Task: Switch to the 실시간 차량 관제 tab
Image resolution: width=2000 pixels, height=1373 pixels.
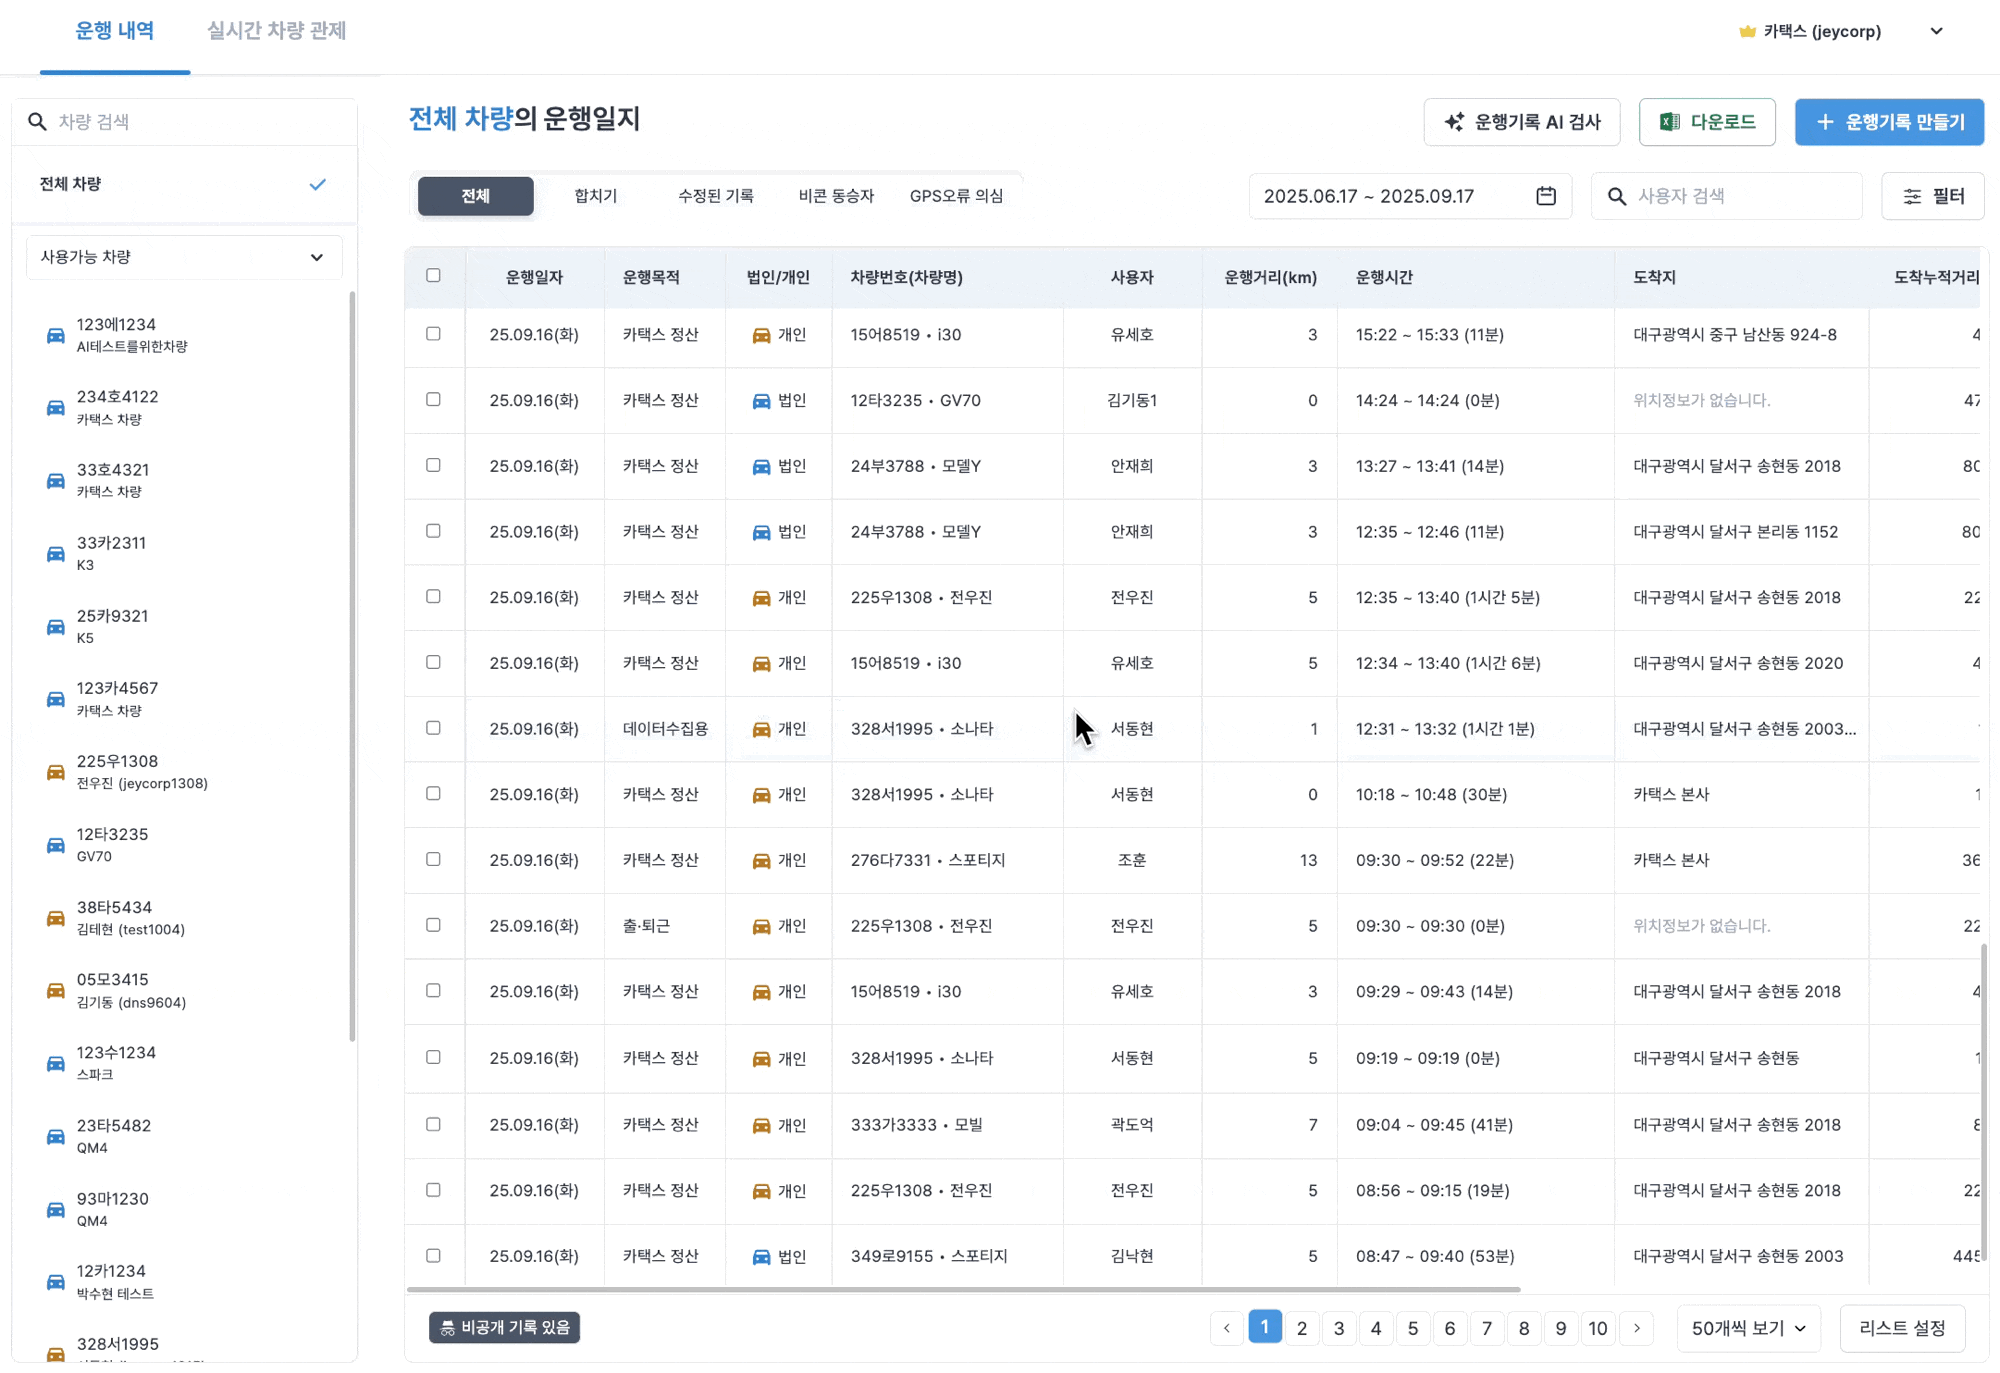Action: tap(276, 31)
